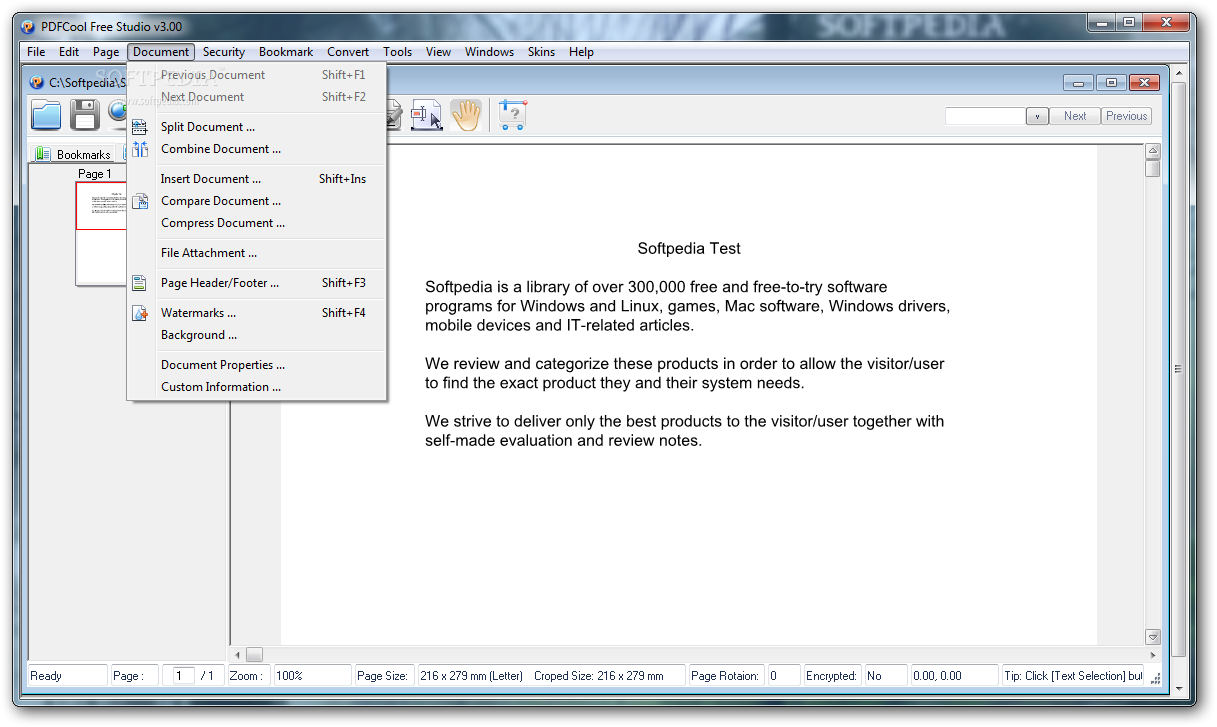Click the Page Header/Footer menu icon

[140, 283]
